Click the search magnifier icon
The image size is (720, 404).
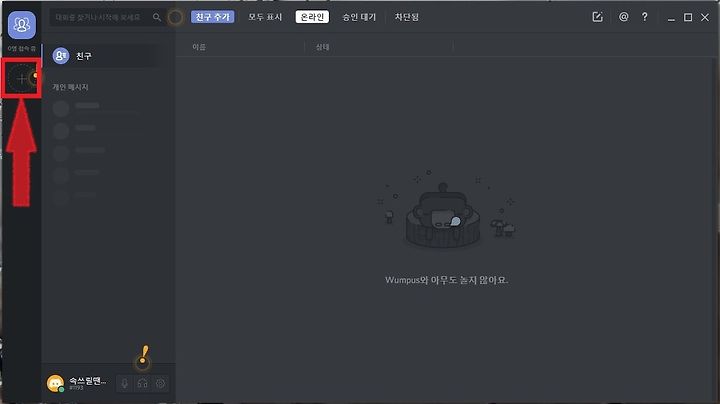157,17
